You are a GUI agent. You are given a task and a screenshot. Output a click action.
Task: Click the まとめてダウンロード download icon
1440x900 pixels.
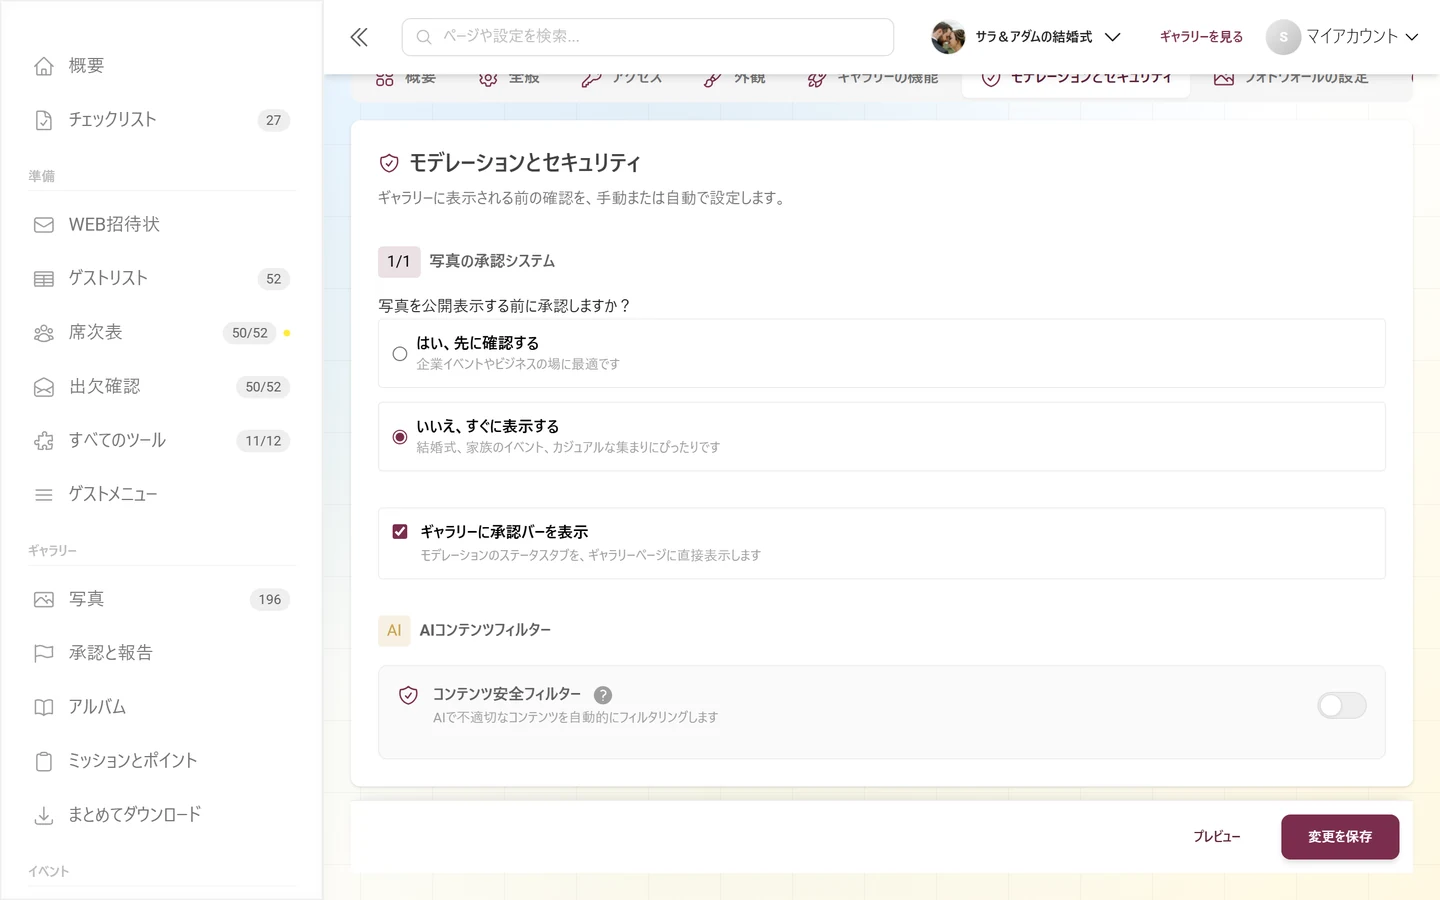click(x=44, y=816)
